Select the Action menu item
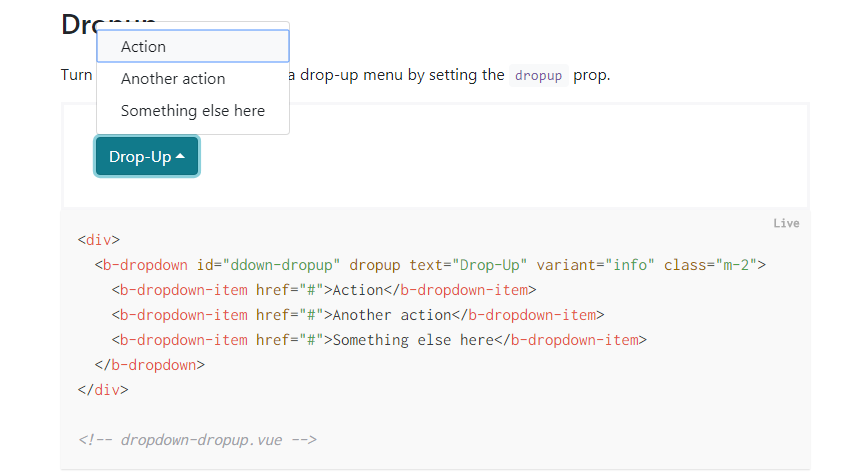This screenshot has width=844, height=474. (193, 46)
